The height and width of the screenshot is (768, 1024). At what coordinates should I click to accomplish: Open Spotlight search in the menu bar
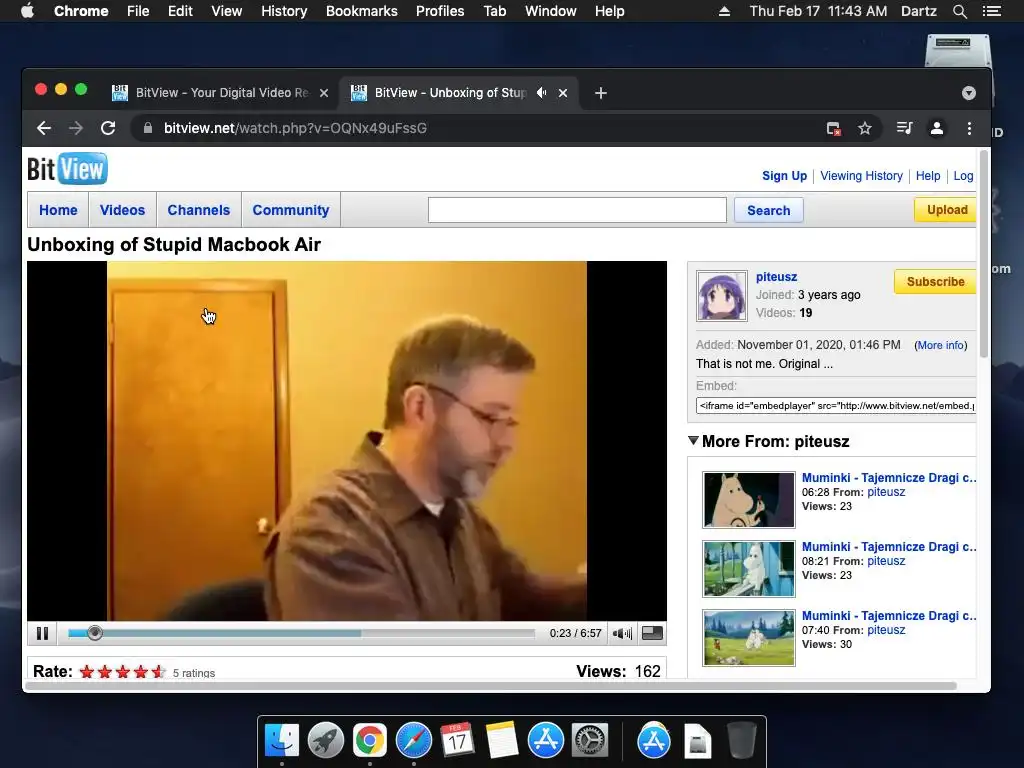click(960, 11)
